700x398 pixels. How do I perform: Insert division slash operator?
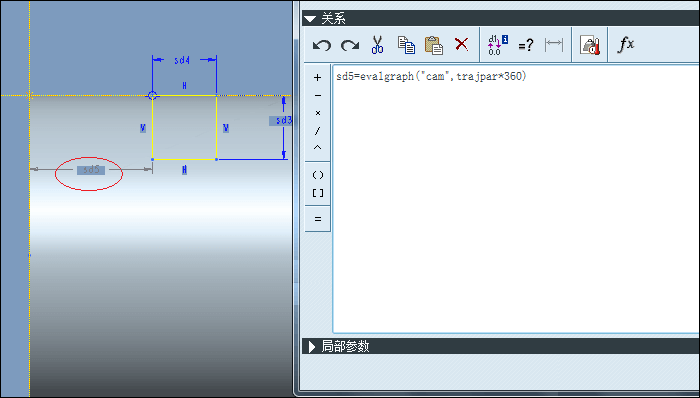point(317,131)
